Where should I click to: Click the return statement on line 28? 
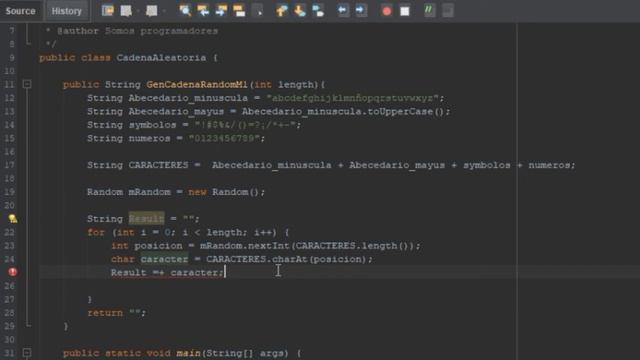tap(116, 313)
